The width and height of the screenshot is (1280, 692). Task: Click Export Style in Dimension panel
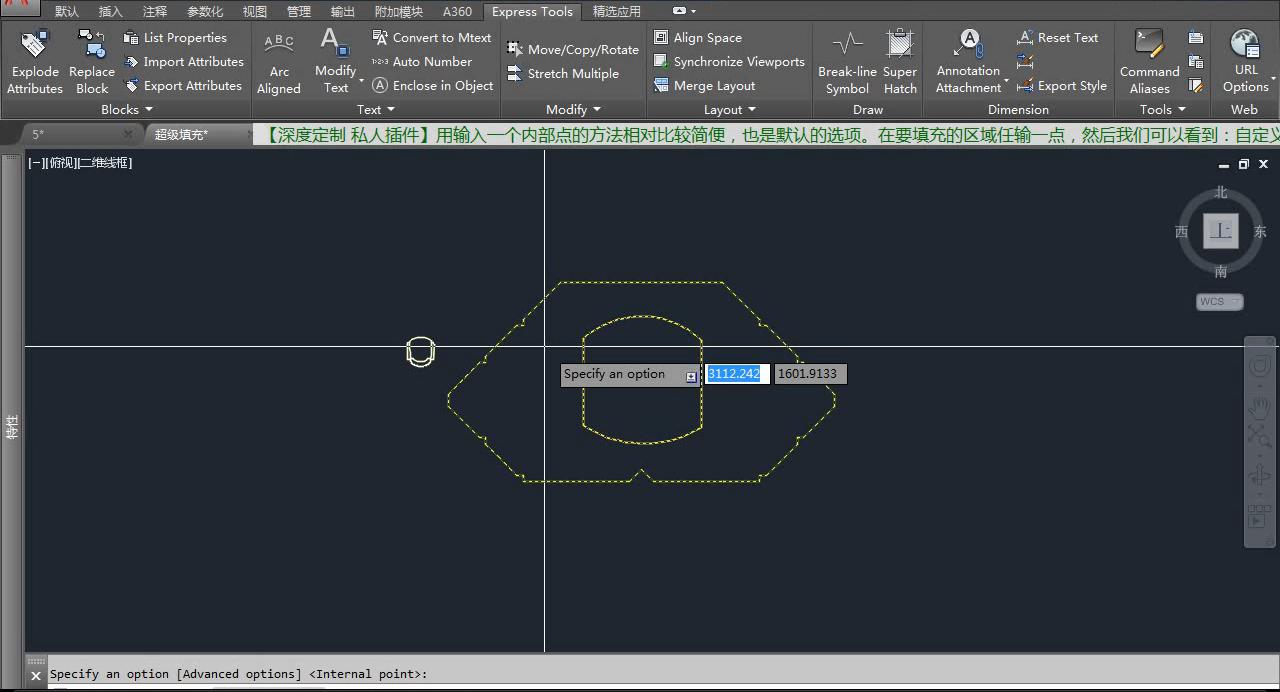(1062, 86)
